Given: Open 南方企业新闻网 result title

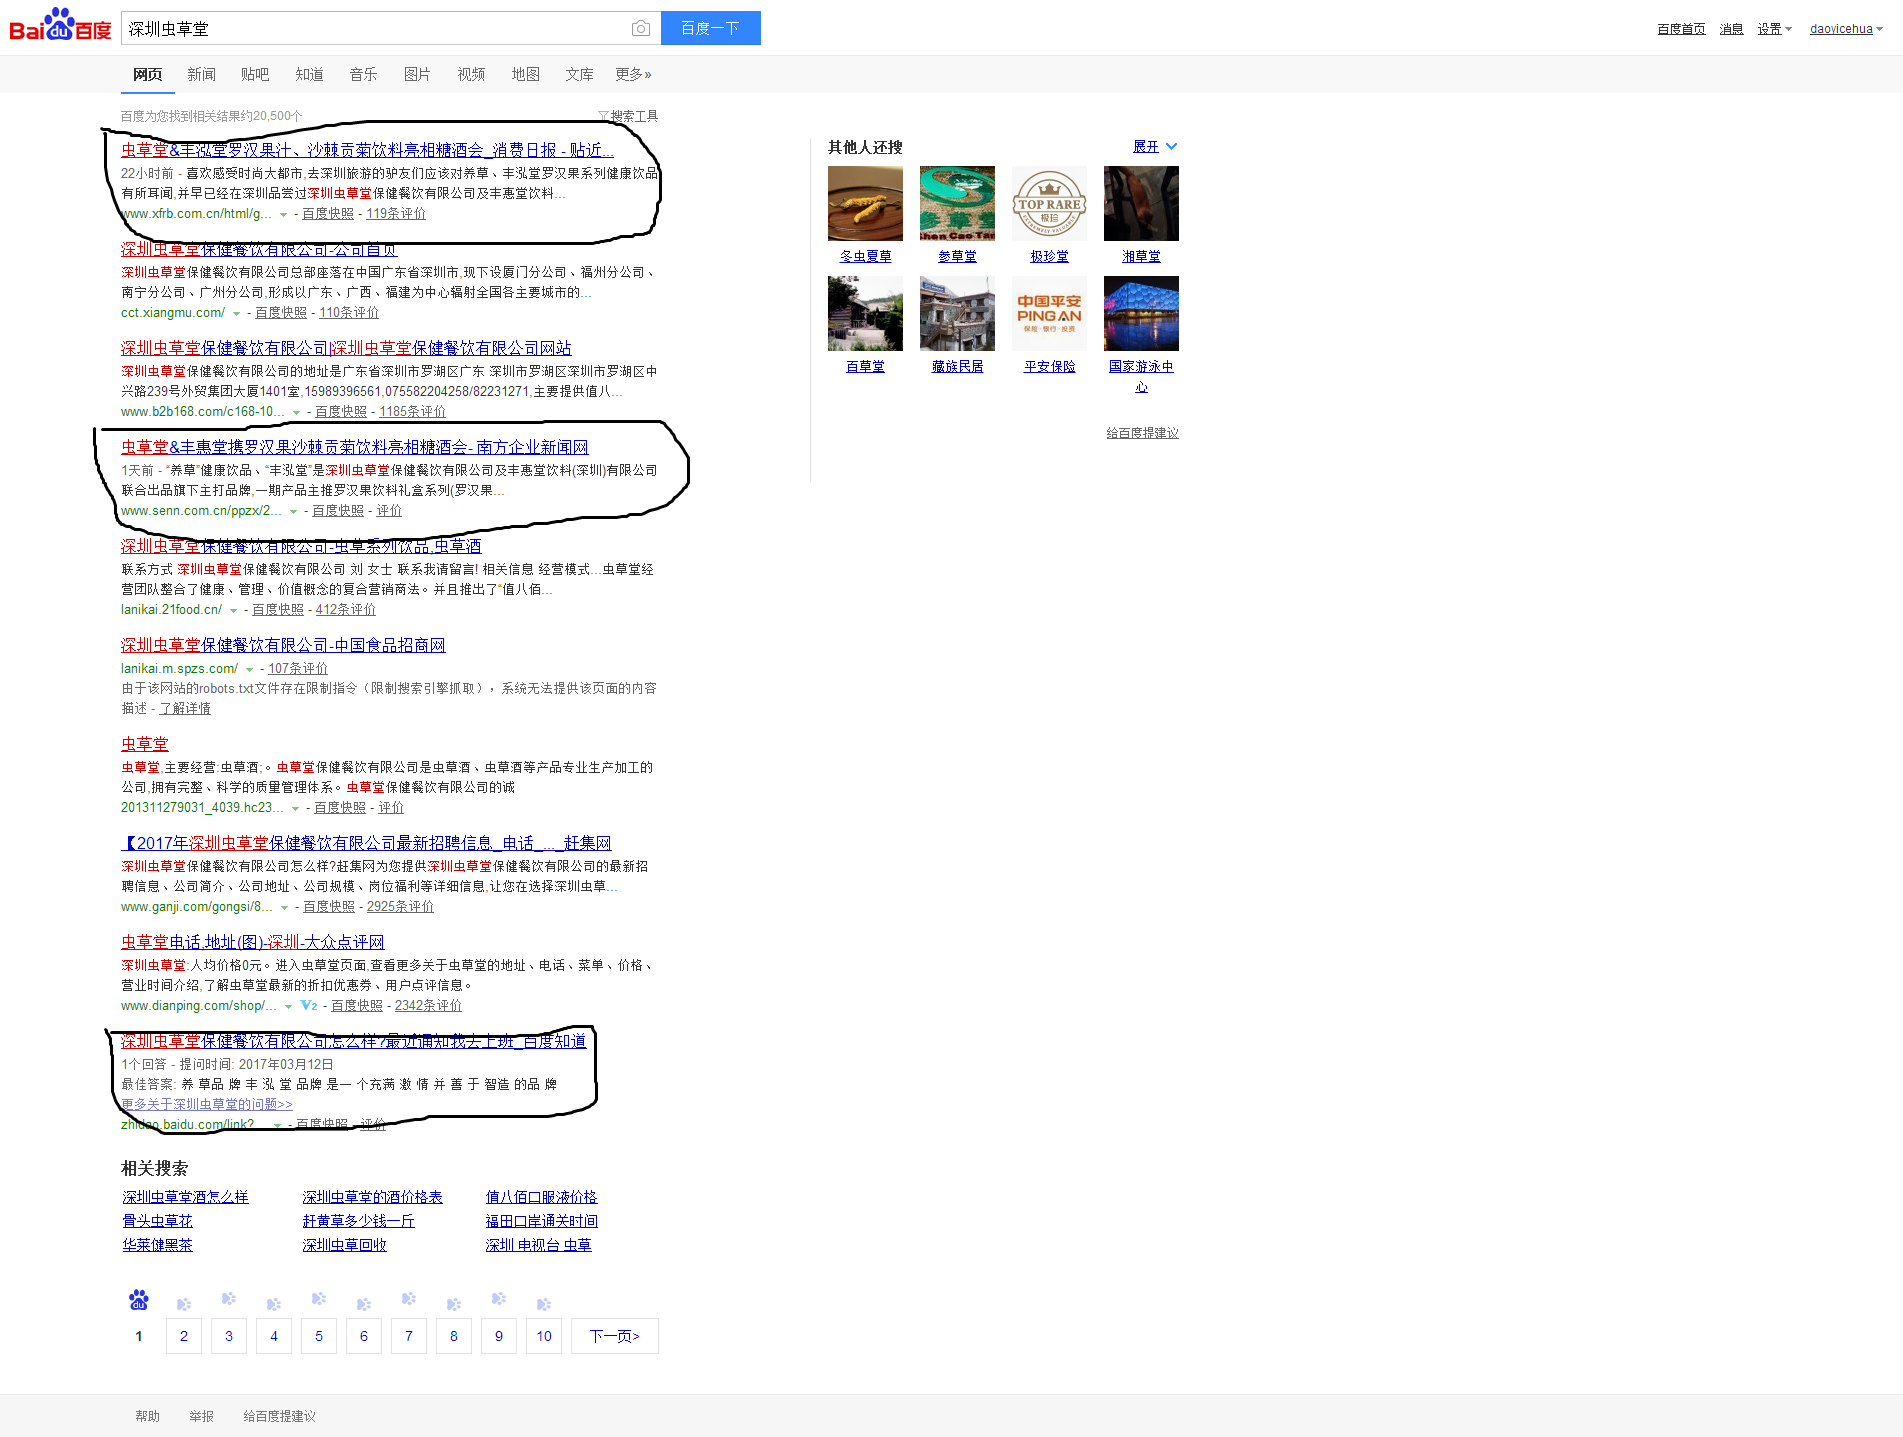Looking at the screenshot, I should [x=354, y=447].
